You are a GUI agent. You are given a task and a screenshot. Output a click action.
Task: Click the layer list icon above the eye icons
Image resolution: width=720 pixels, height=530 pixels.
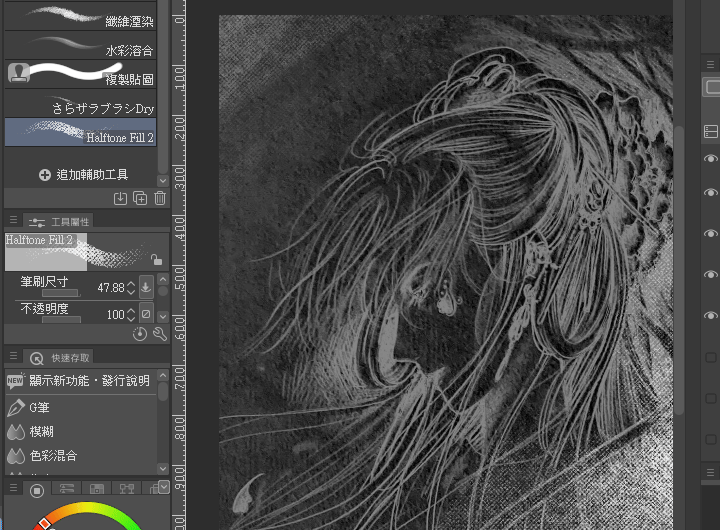[711, 131]
